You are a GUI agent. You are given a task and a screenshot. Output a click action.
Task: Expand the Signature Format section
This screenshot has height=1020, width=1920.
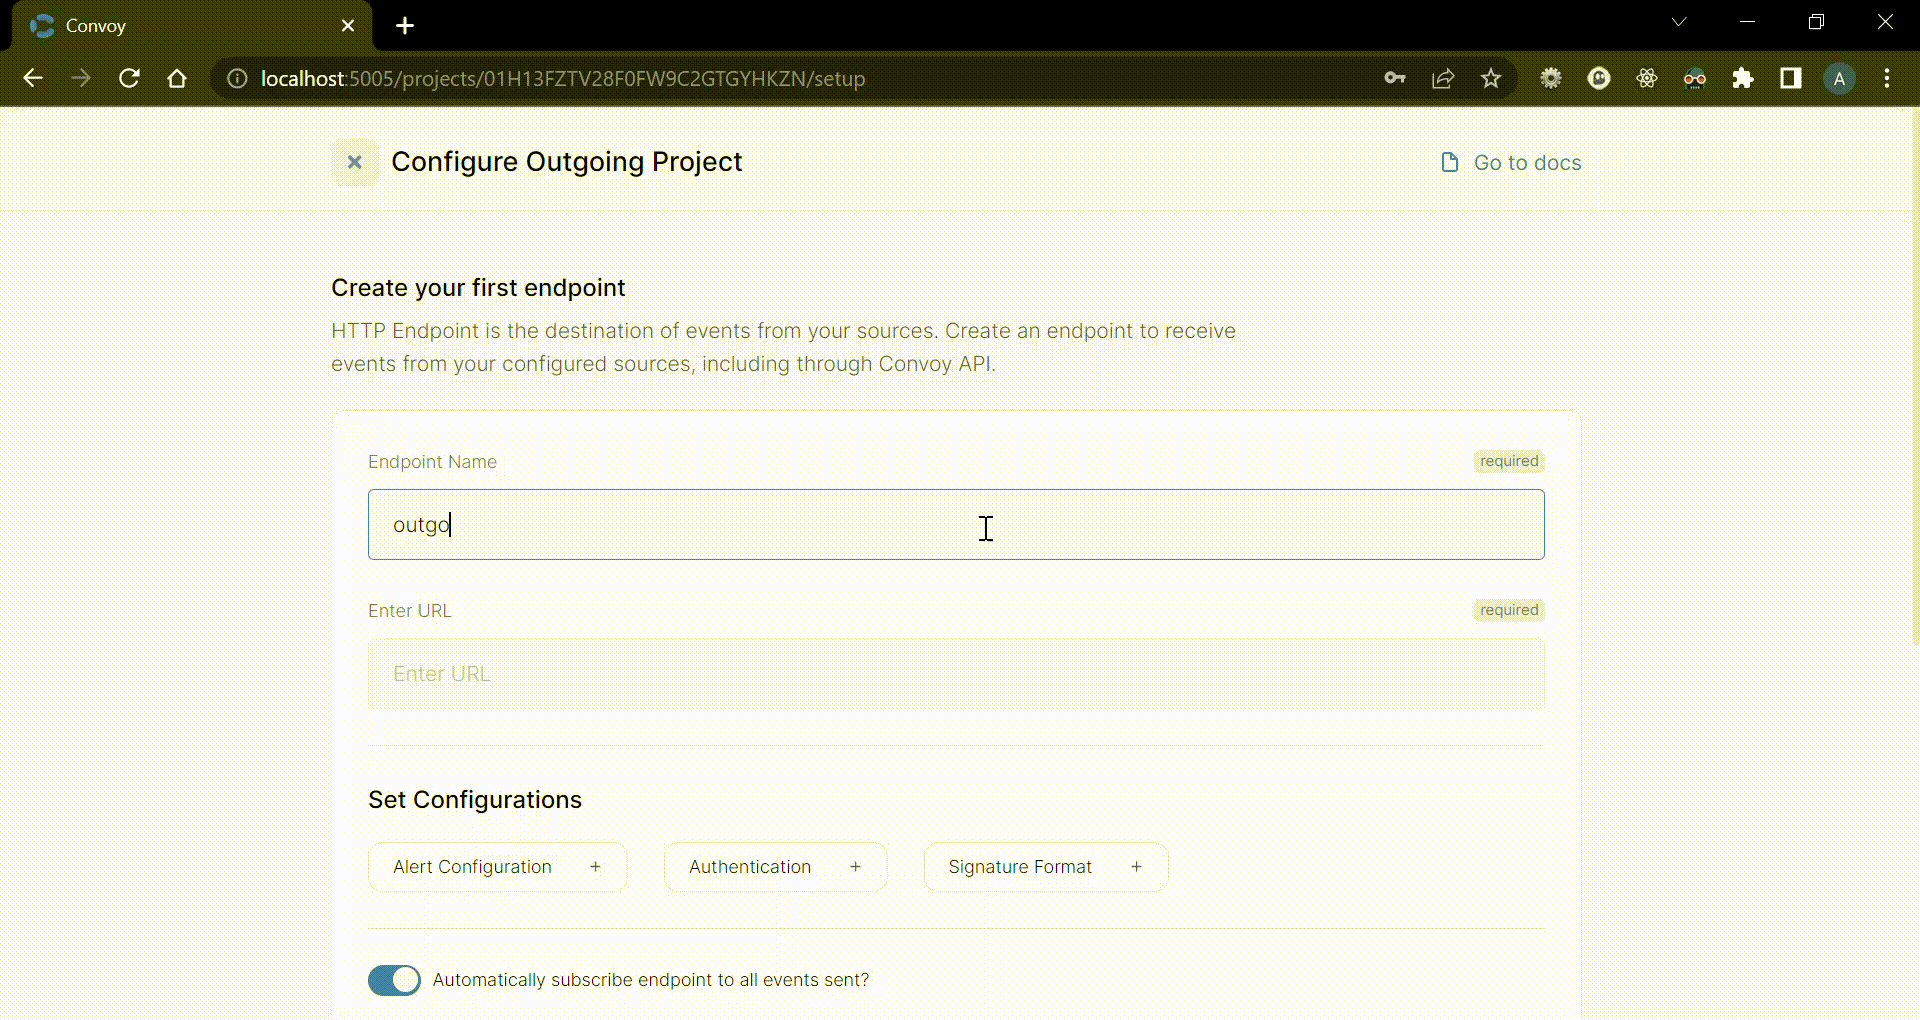pos(1045,867)
